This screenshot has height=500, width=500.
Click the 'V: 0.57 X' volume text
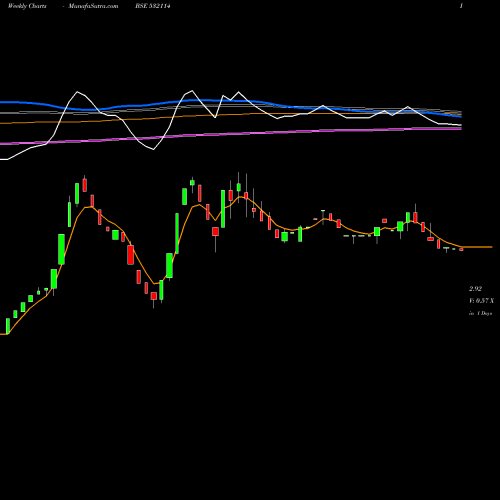click(x=481, y=301)
